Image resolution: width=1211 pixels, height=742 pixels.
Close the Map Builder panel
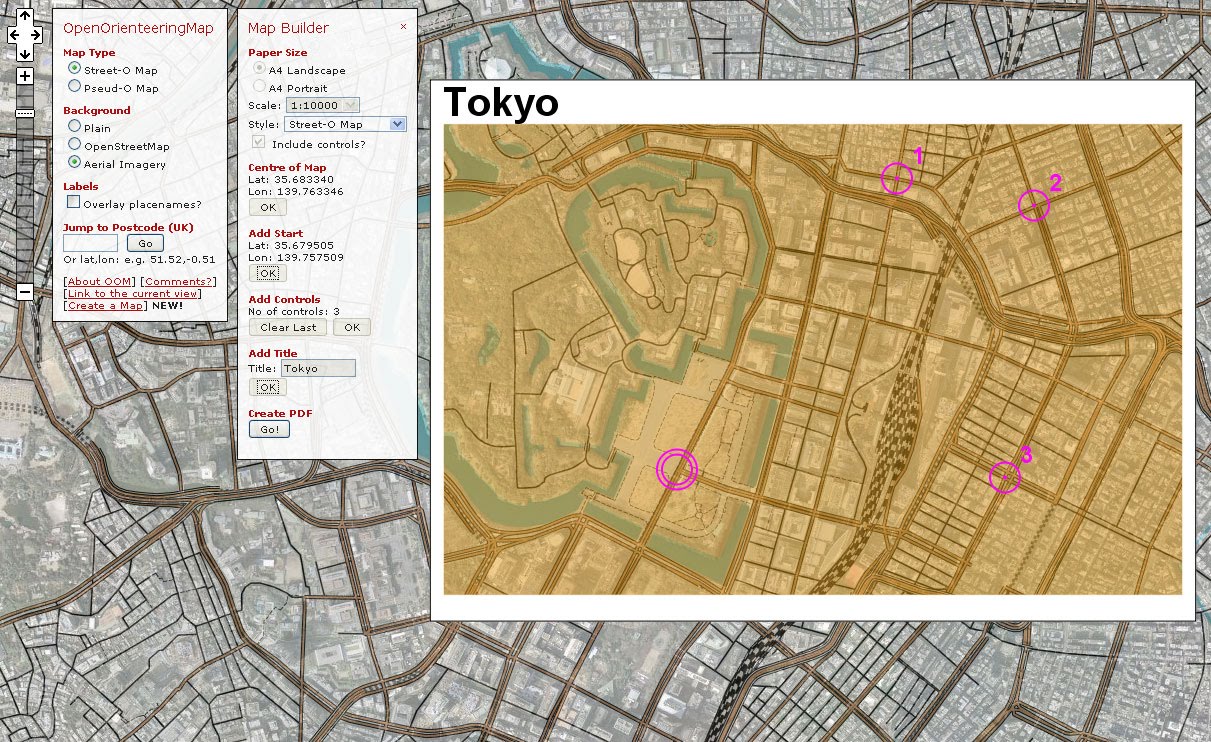click(403, 27)
